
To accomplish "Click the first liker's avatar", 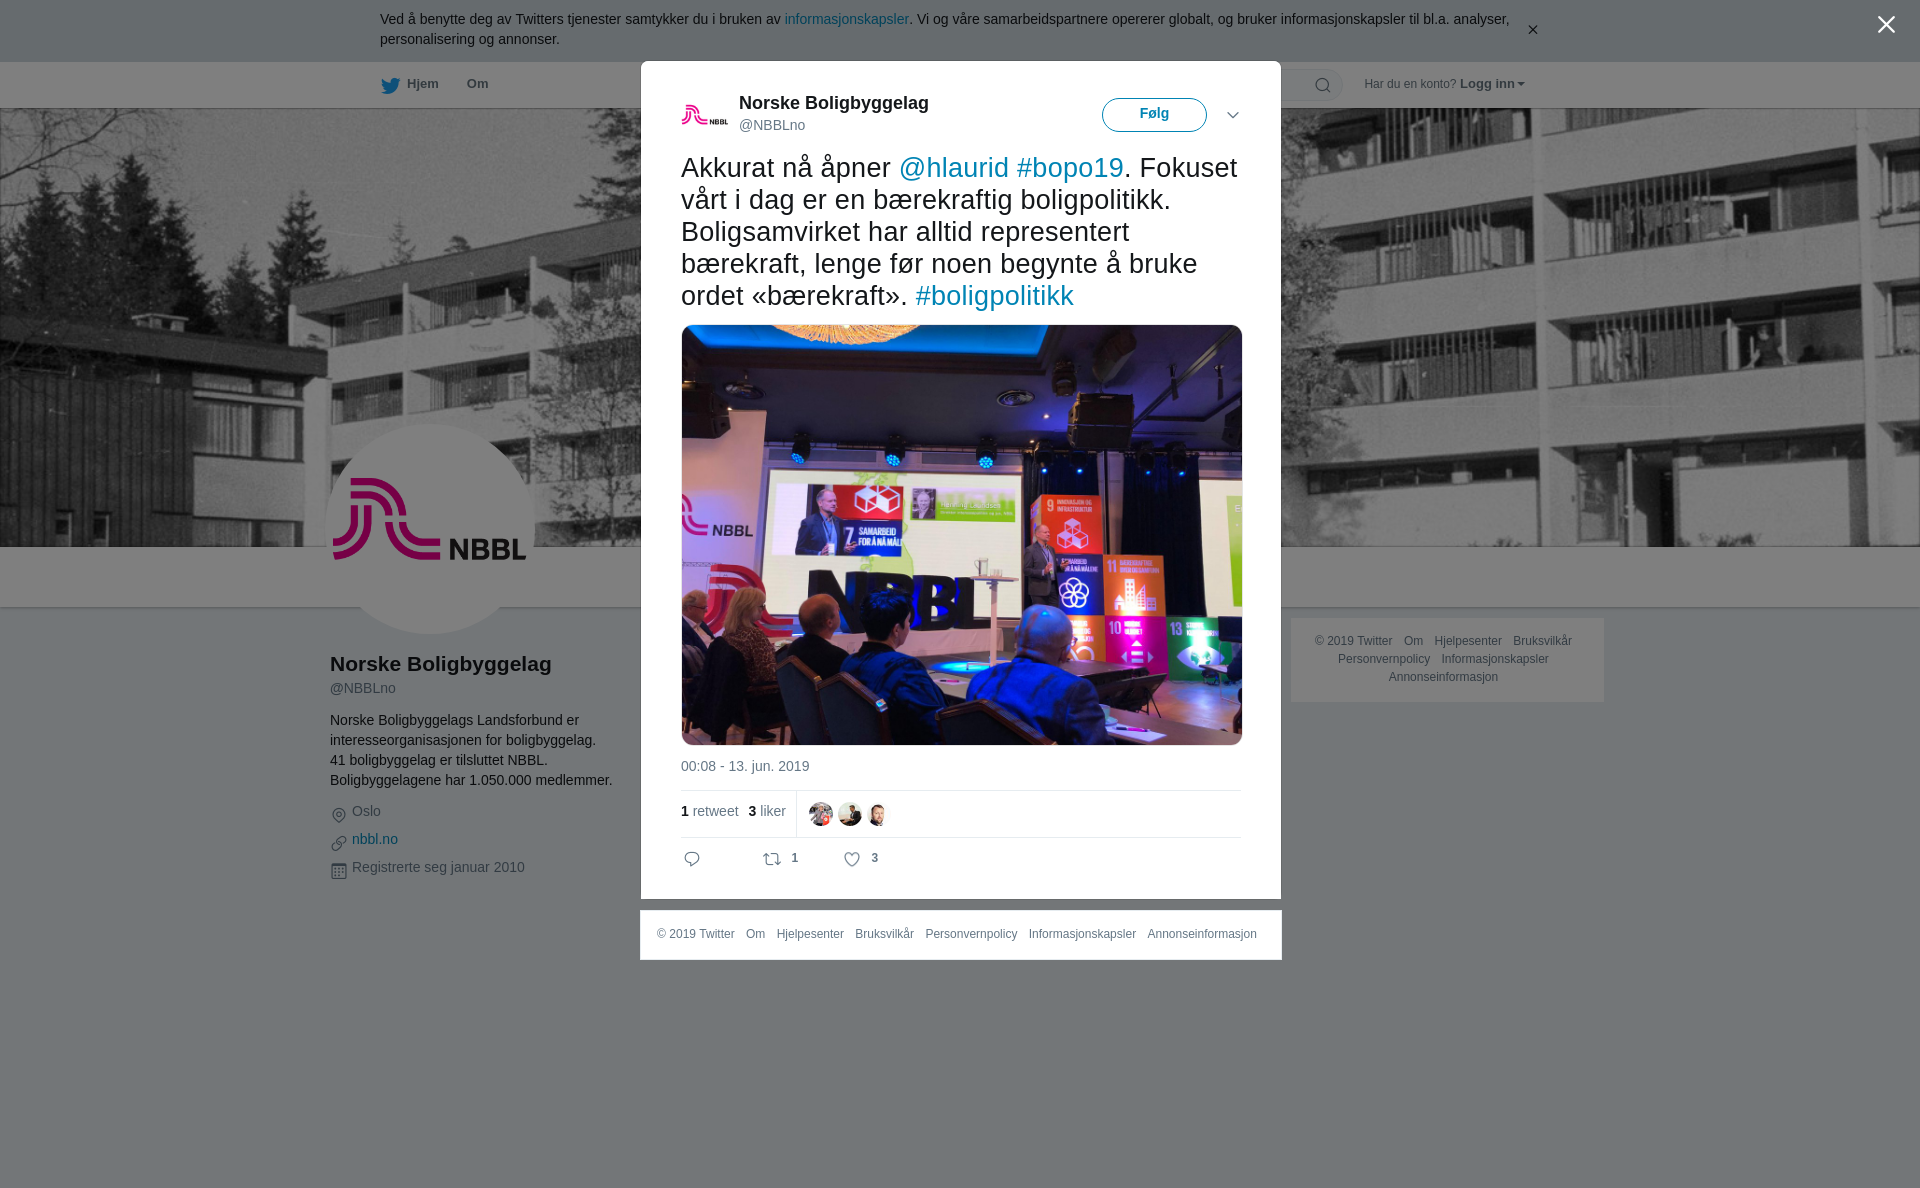I will tap(821, 814).
